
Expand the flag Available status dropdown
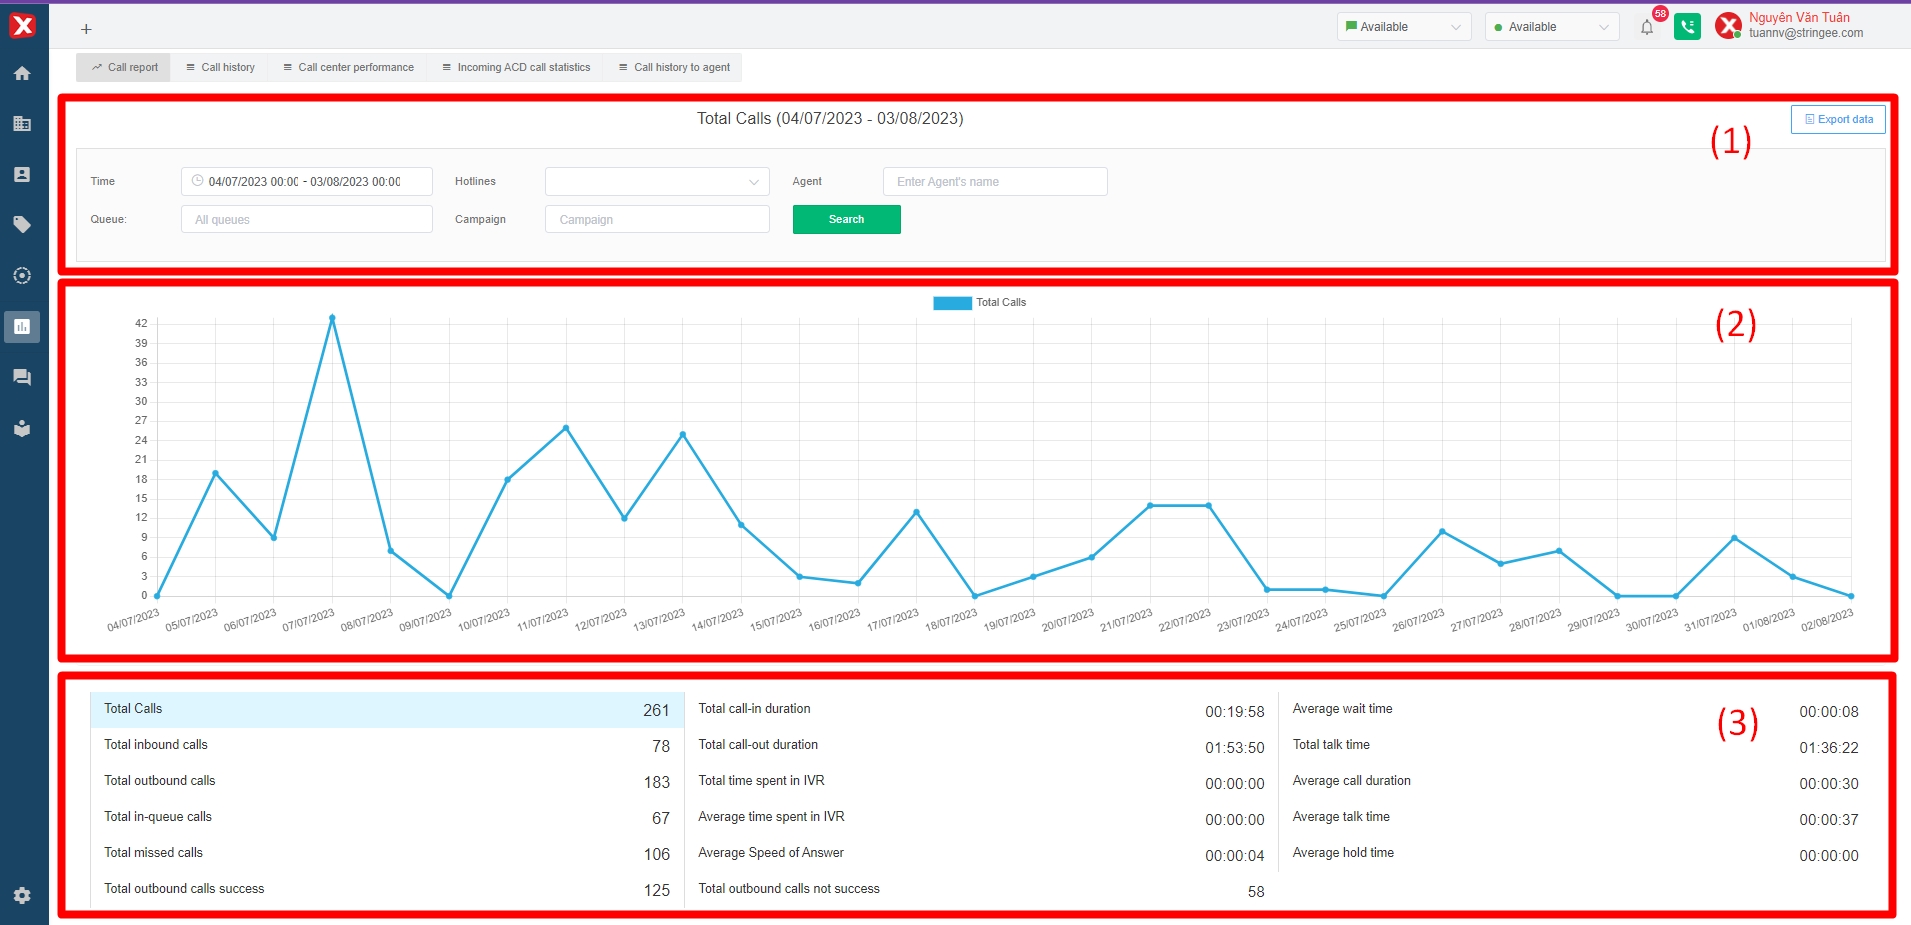[x=1403, y=27]
